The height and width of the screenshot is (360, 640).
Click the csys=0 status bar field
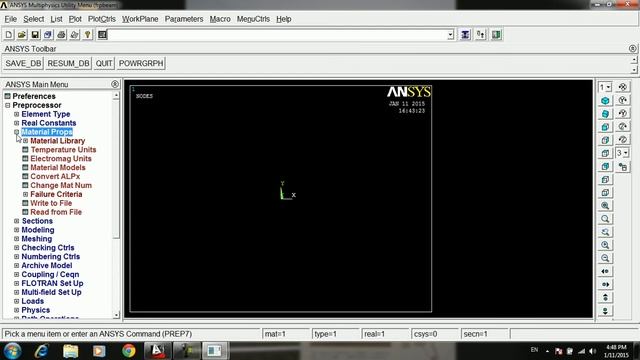[x=435, y=334]
